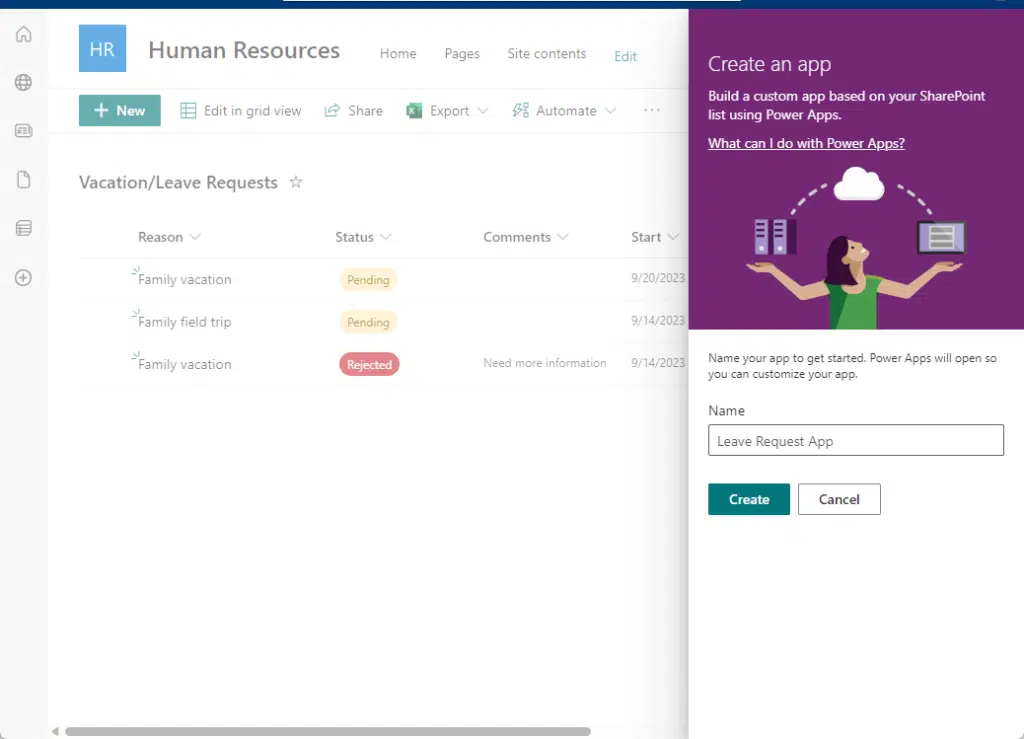Click the Need more information comment
Image resolution: width=1024 pixels, height=739 pixels.
pos(545,363)
